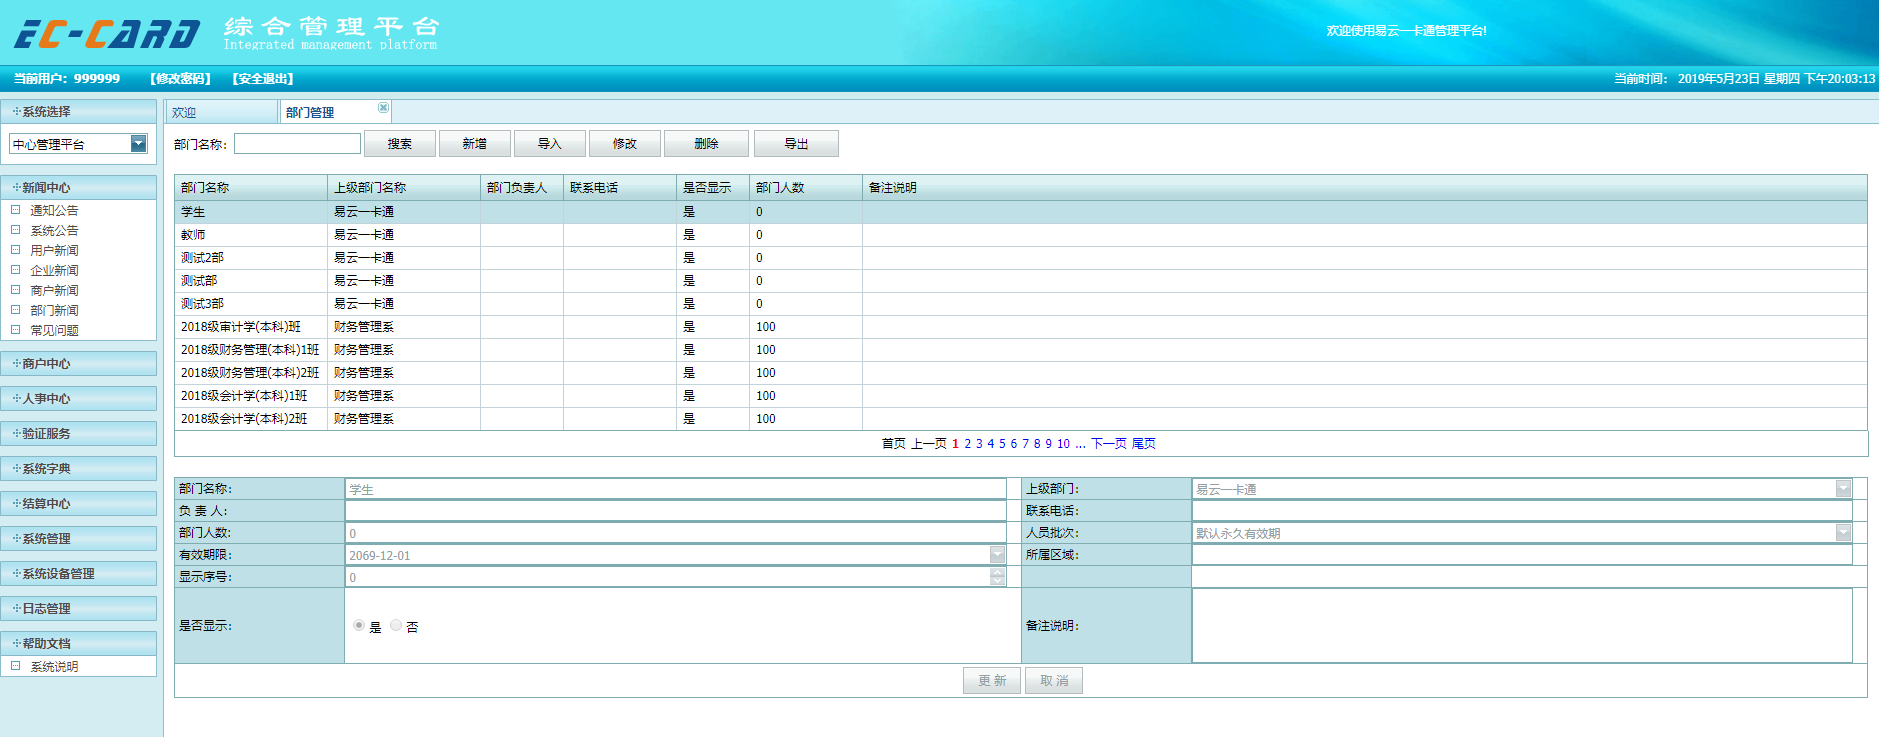Expand the 日志管理 panel
Screen dimensions: 1879x737
pyautogui.click(x=79, y=608)
